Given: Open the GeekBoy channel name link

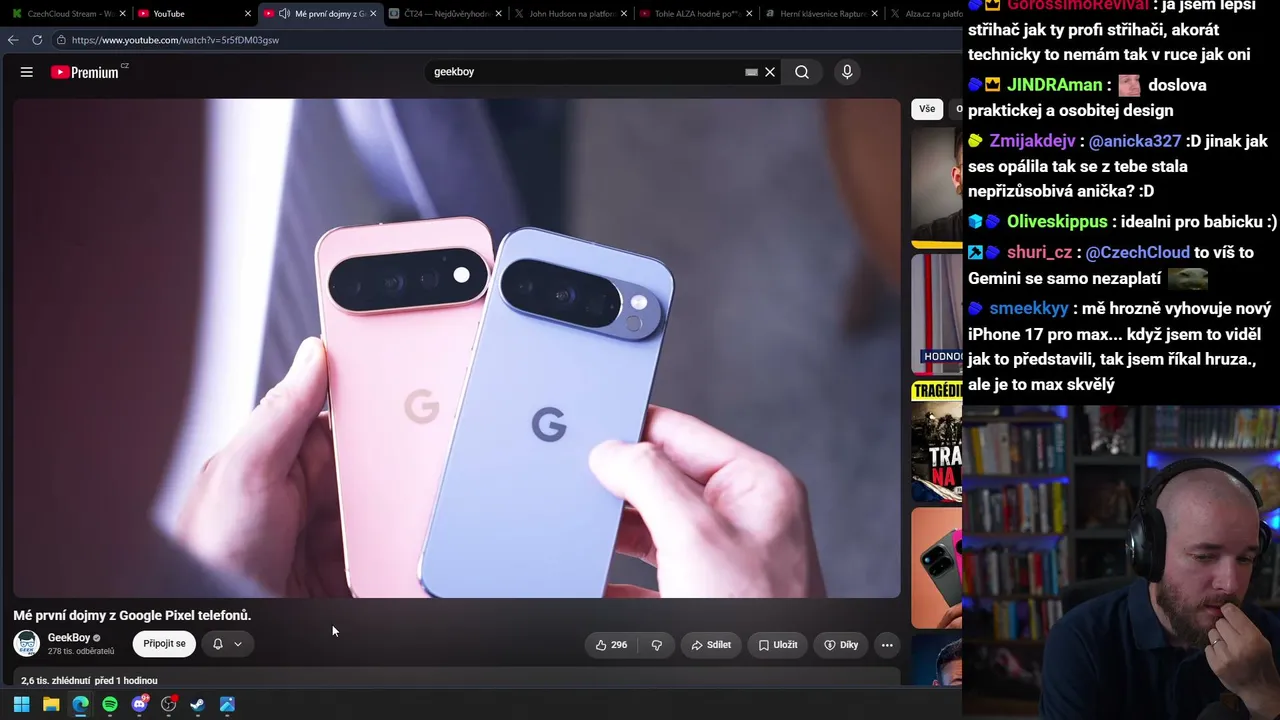Looking at the screenshot, I should [x=69, y=638].
